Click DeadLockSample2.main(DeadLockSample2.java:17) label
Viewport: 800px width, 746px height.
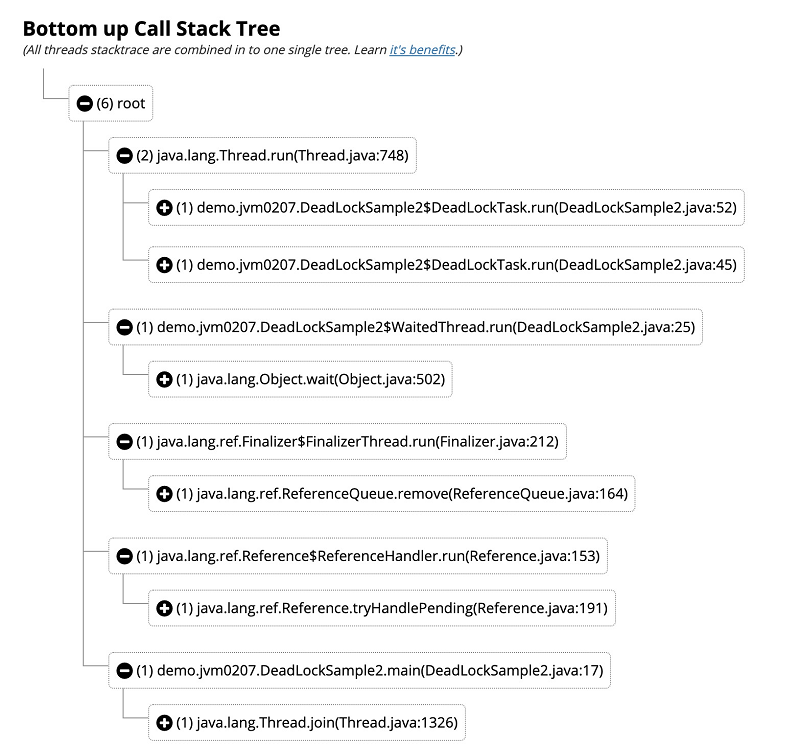coord(370,670)
